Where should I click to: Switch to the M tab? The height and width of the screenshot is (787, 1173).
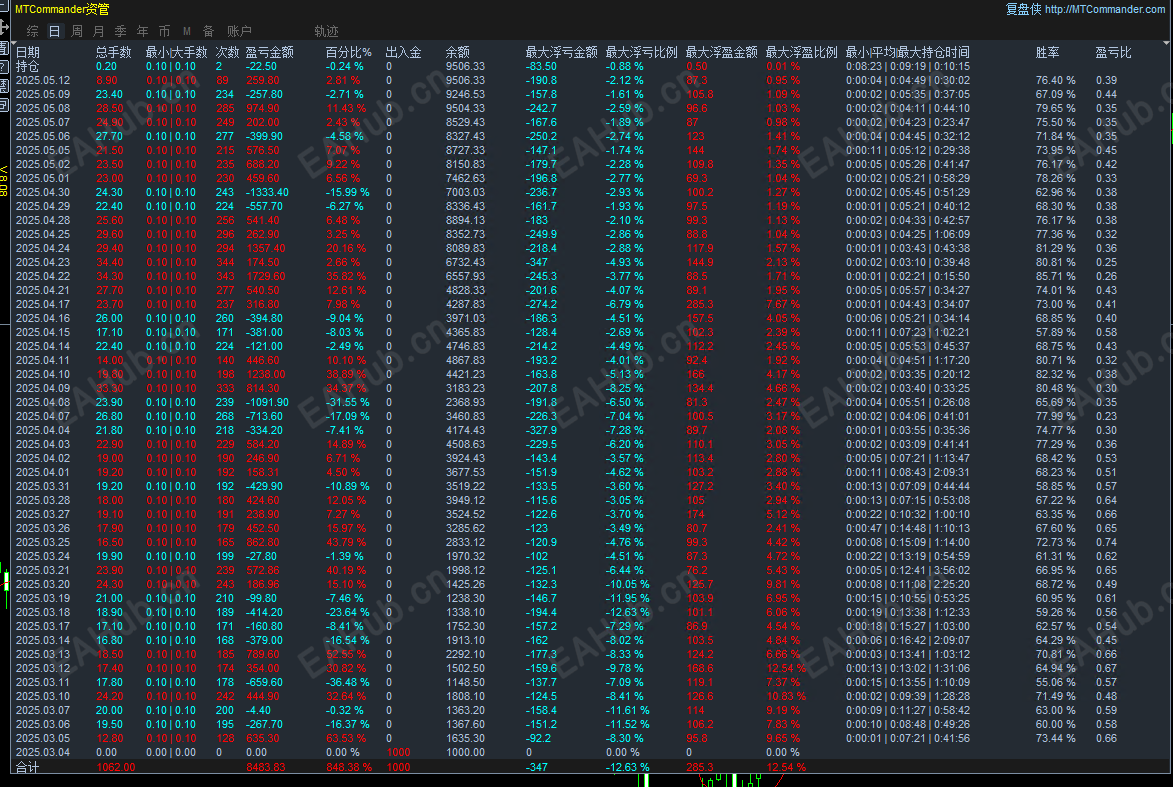(186, 31)
